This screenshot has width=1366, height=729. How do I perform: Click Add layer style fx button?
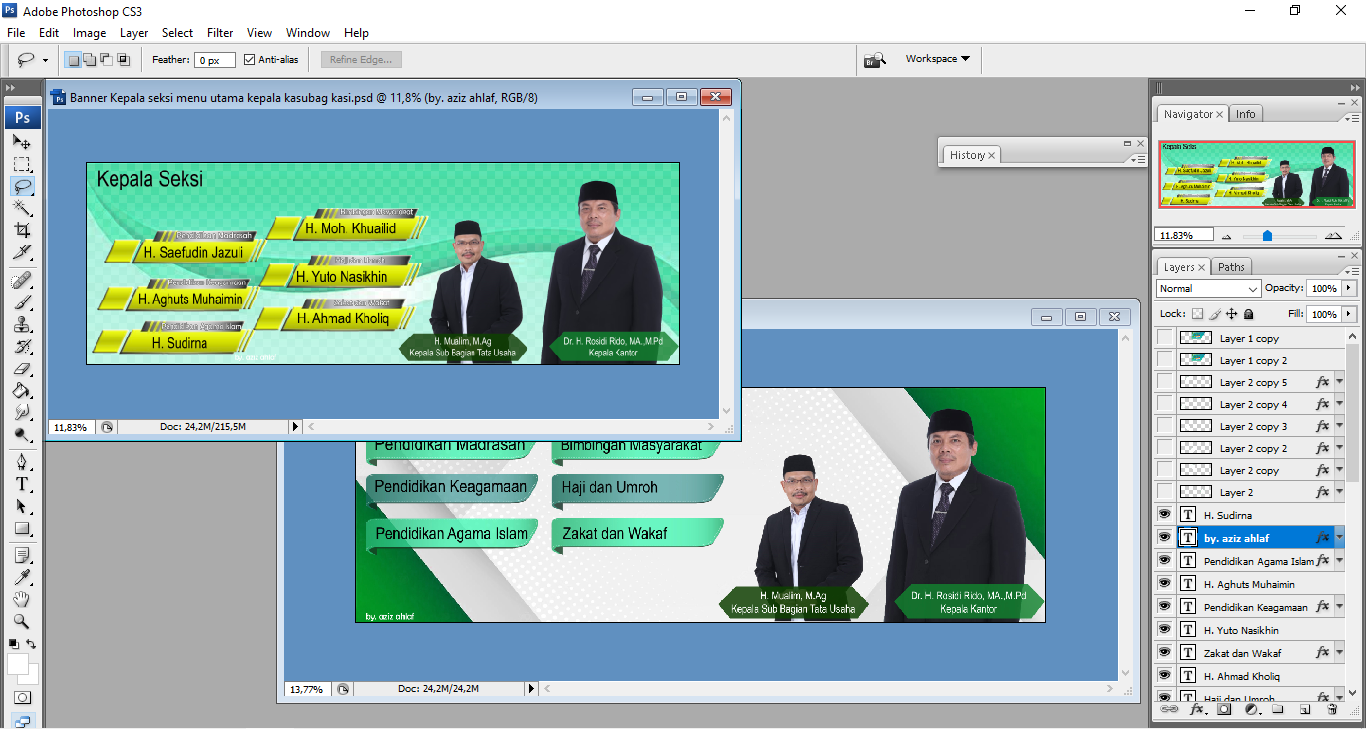pos(1197,709)
